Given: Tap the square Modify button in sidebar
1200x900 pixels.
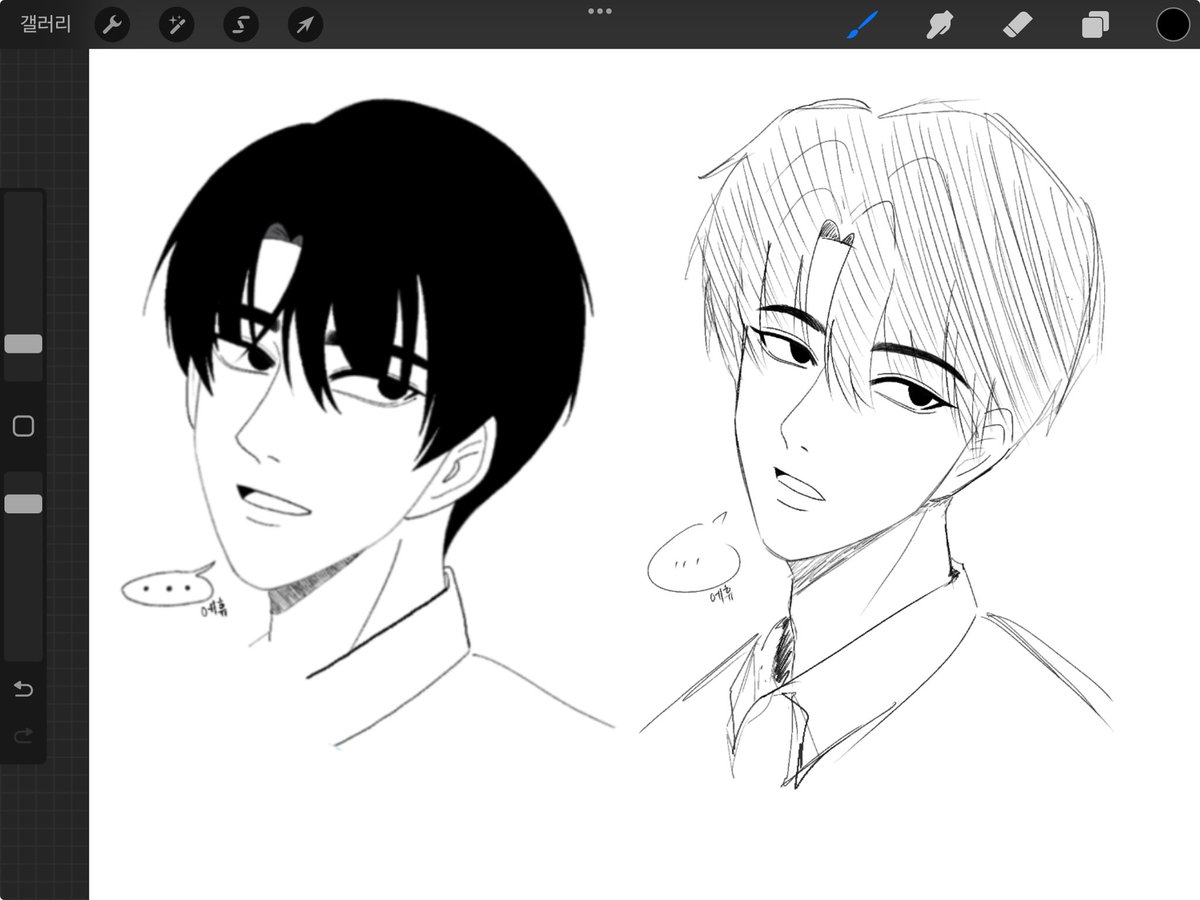Looking at the screenshot, I should pyautogui.click(x=23, y=427).
